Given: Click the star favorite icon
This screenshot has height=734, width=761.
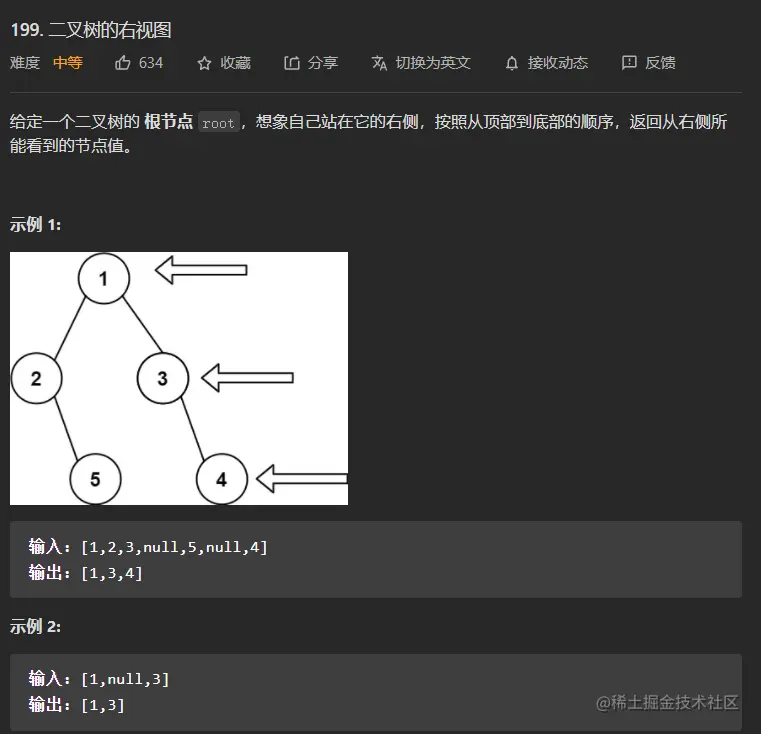Looking at the screenshot, I should [204, 64].
